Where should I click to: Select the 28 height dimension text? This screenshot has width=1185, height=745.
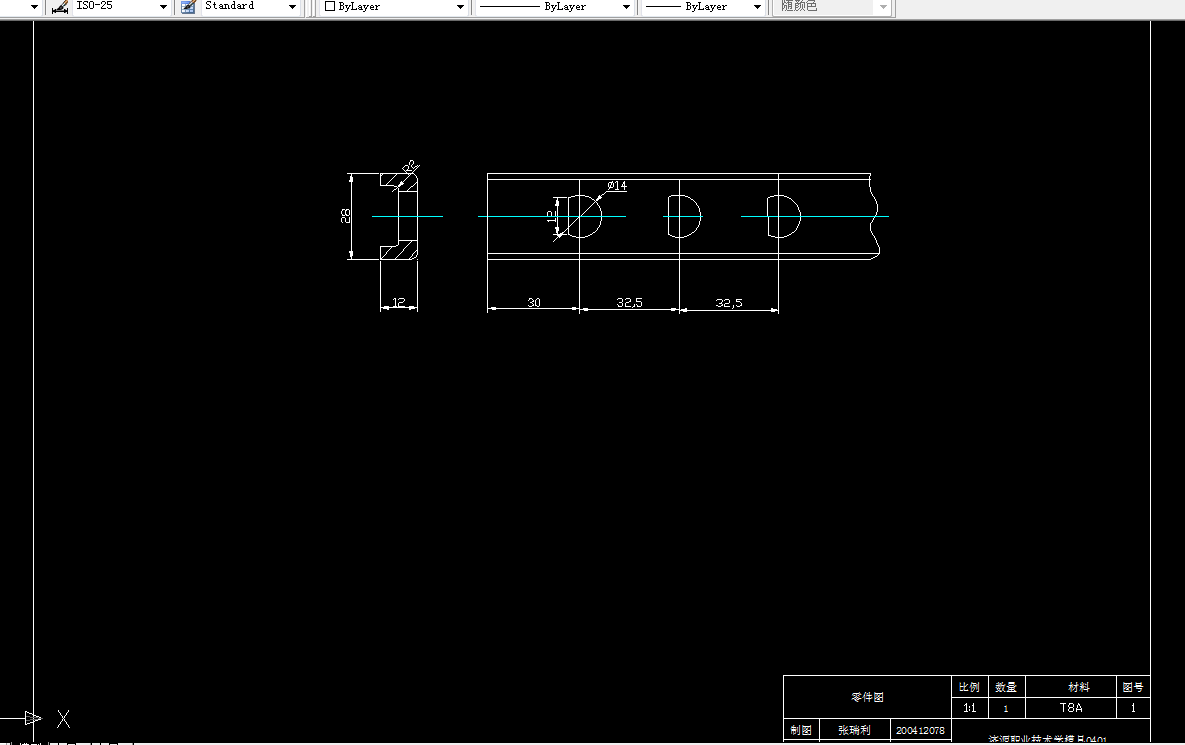click(x=345, y=216)
